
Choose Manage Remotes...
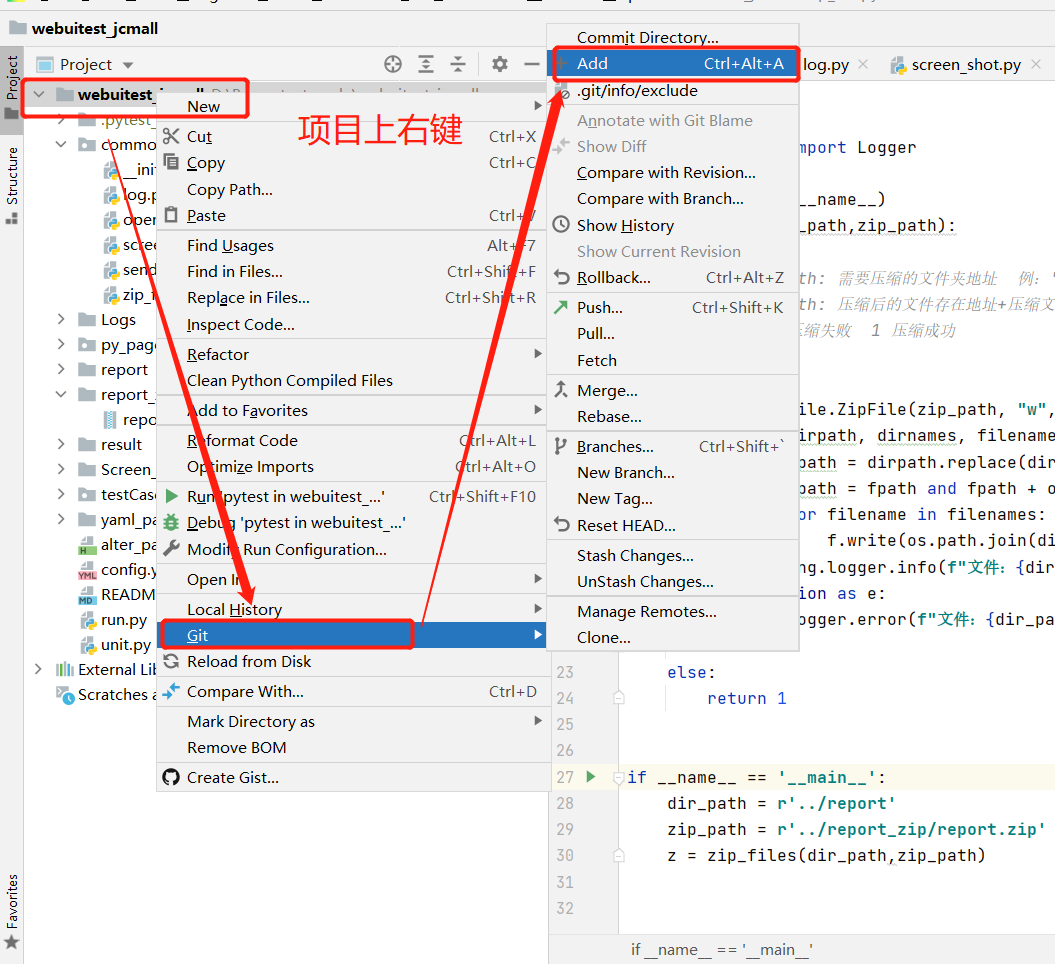click(x=673, y=611)
